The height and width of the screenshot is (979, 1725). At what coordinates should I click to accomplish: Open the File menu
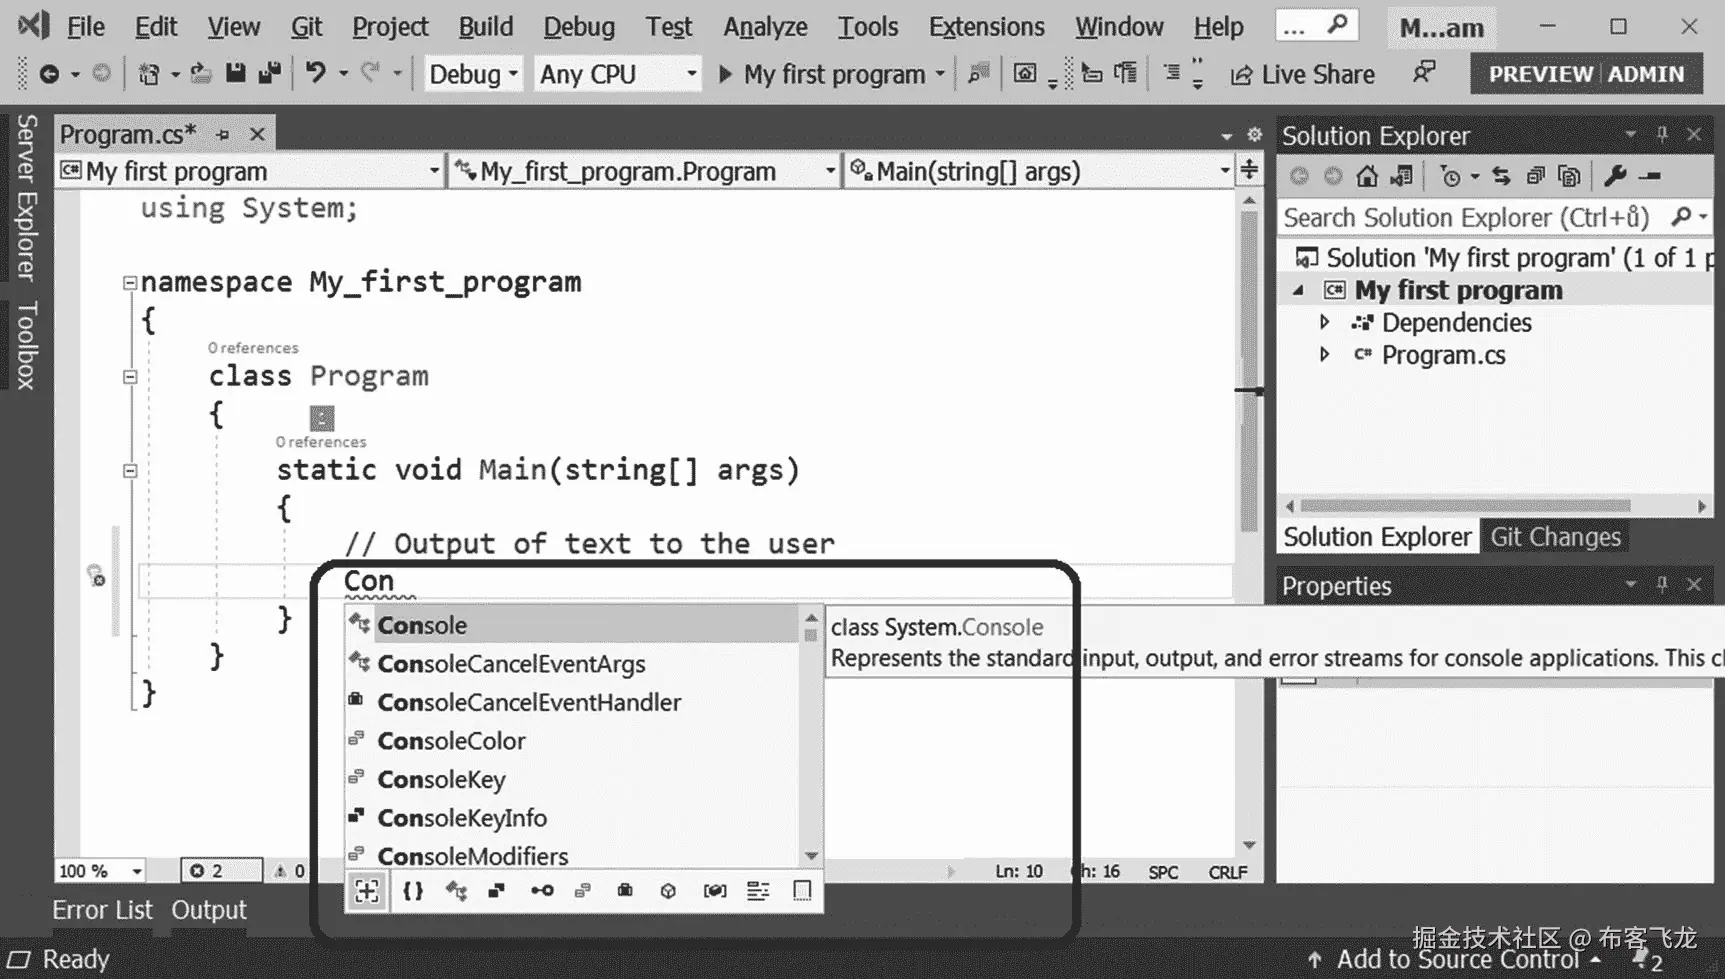pos(86,26)
